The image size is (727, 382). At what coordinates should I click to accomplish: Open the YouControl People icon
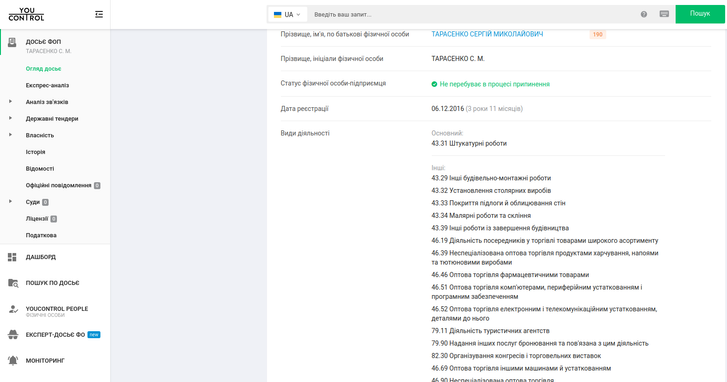13,309
